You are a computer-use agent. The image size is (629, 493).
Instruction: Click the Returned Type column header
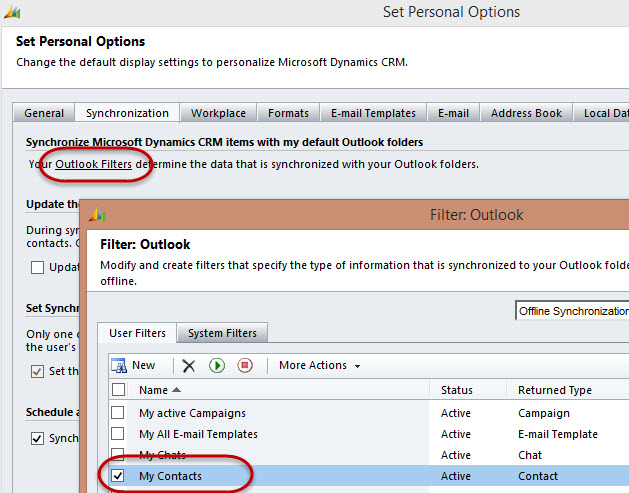[555, 390]
